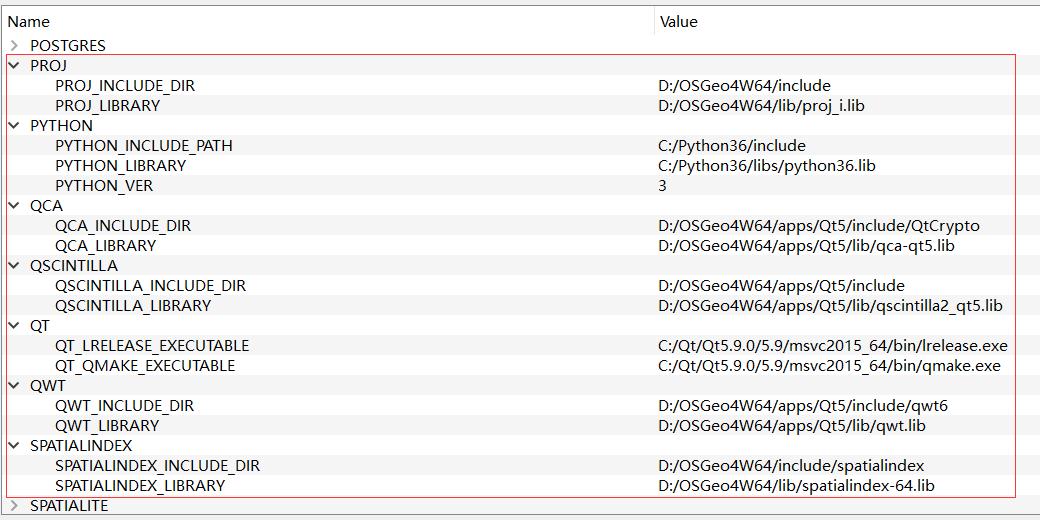This screenshot has height=520, width=1040.
Task: Select the PROJ group label
Action: pyautogui.click(x=48, y=65)
